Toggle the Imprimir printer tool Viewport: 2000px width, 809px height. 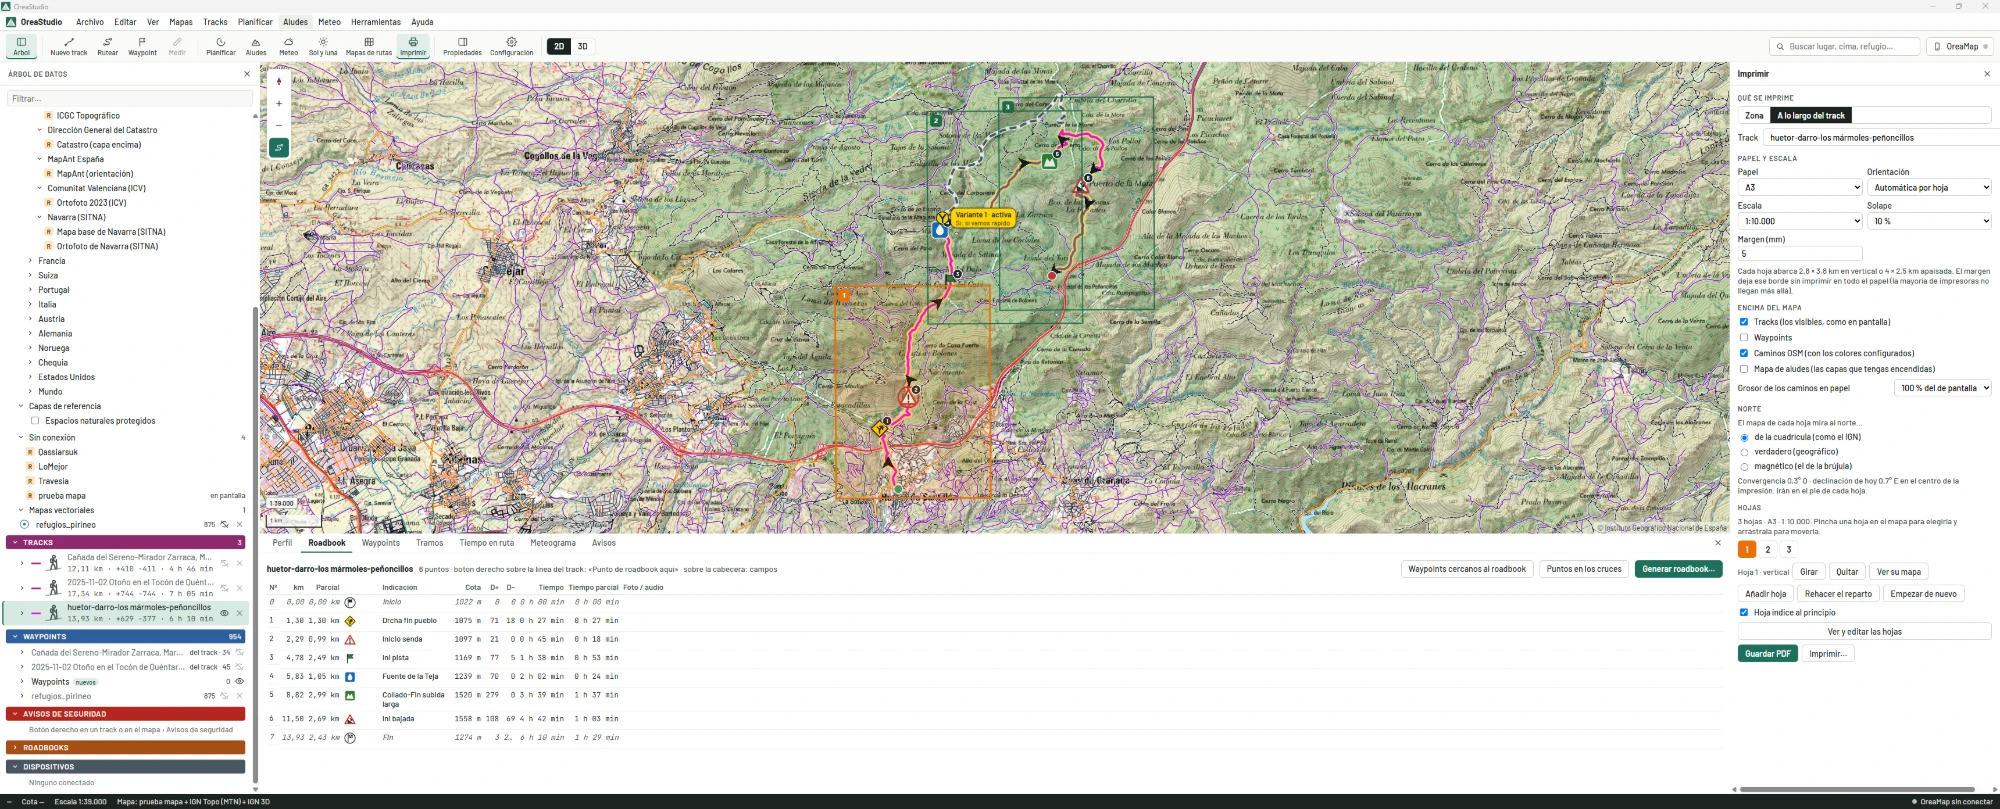click(x=413, y=46)
